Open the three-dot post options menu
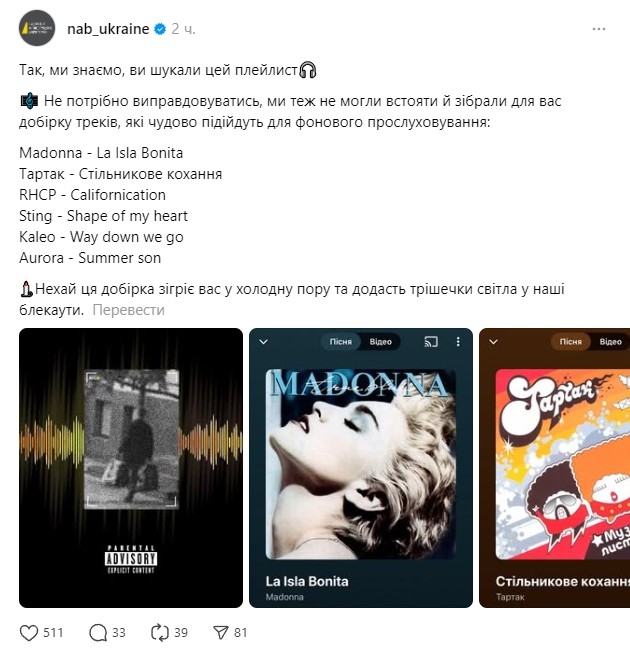Image resolution: width=630 pixels, height=656 pixels. pos(599,29)
